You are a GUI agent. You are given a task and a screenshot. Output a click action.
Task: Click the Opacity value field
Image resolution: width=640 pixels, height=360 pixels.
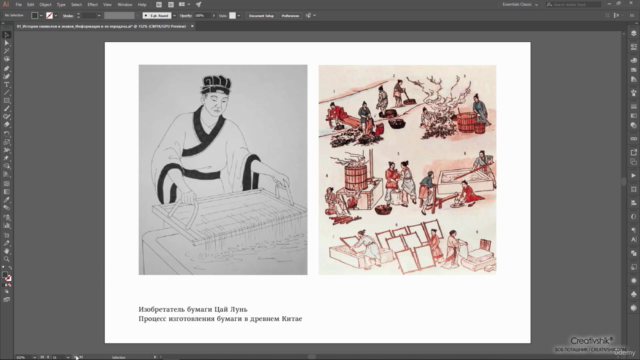202,16
